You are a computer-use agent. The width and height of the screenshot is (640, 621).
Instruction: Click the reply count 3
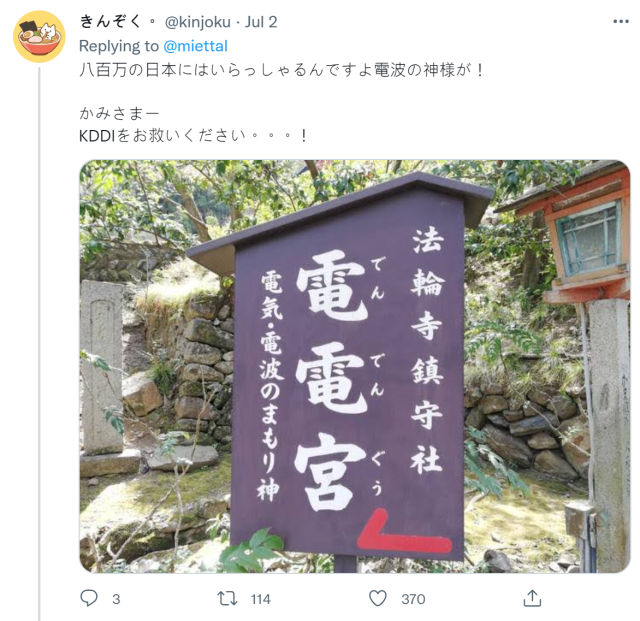116,599
